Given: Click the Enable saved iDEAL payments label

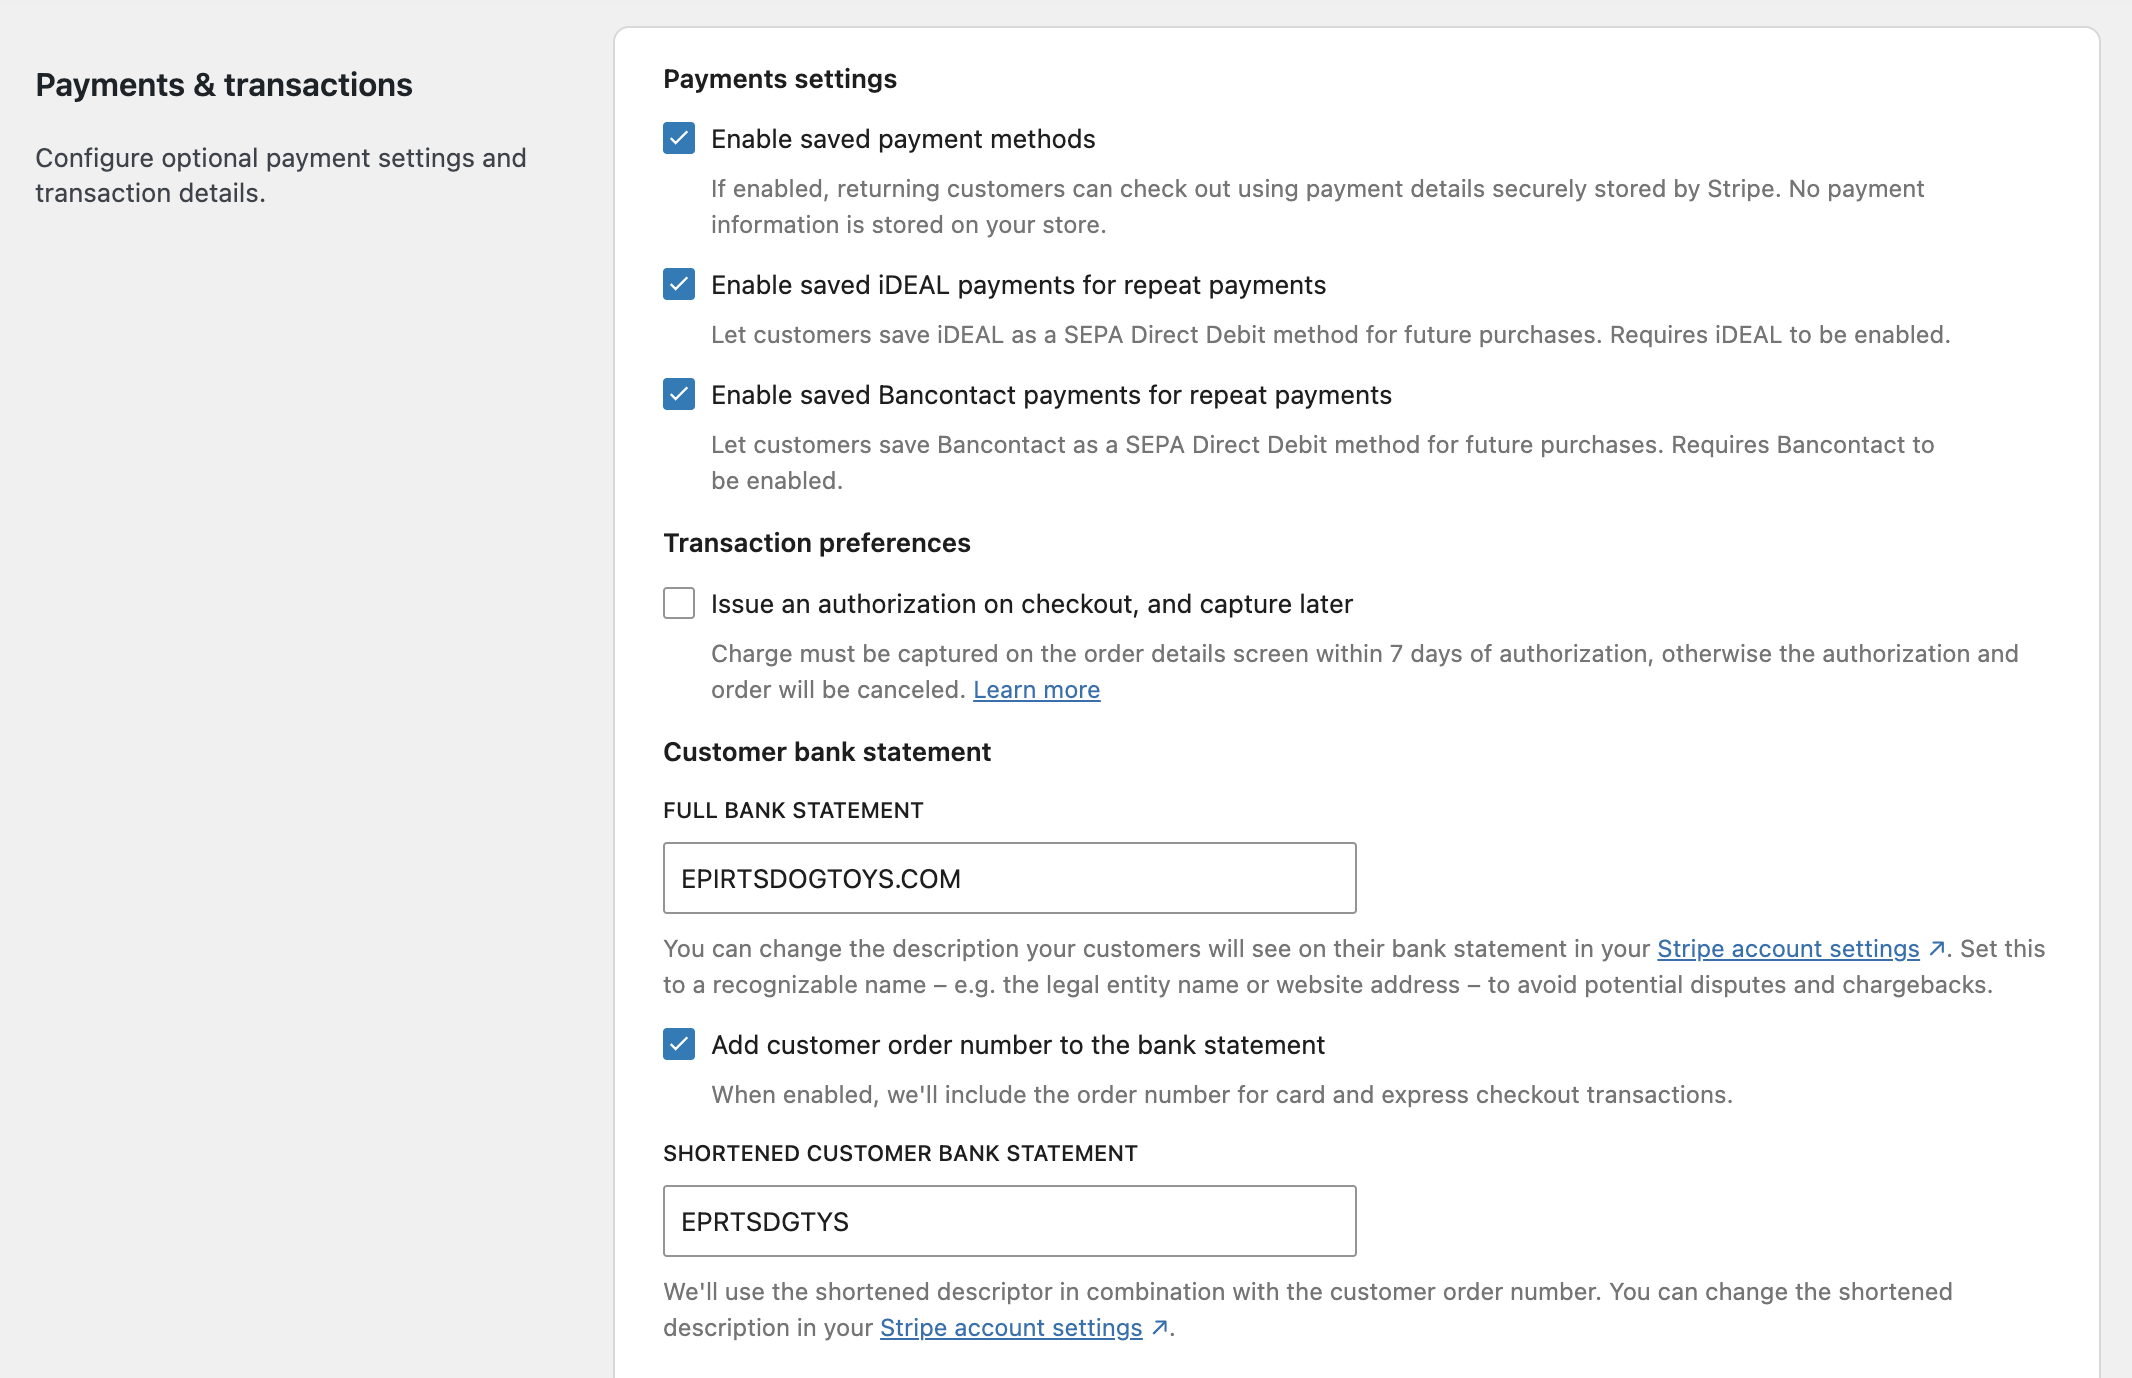Looking at the screenshot, I should pos(1017,285).
